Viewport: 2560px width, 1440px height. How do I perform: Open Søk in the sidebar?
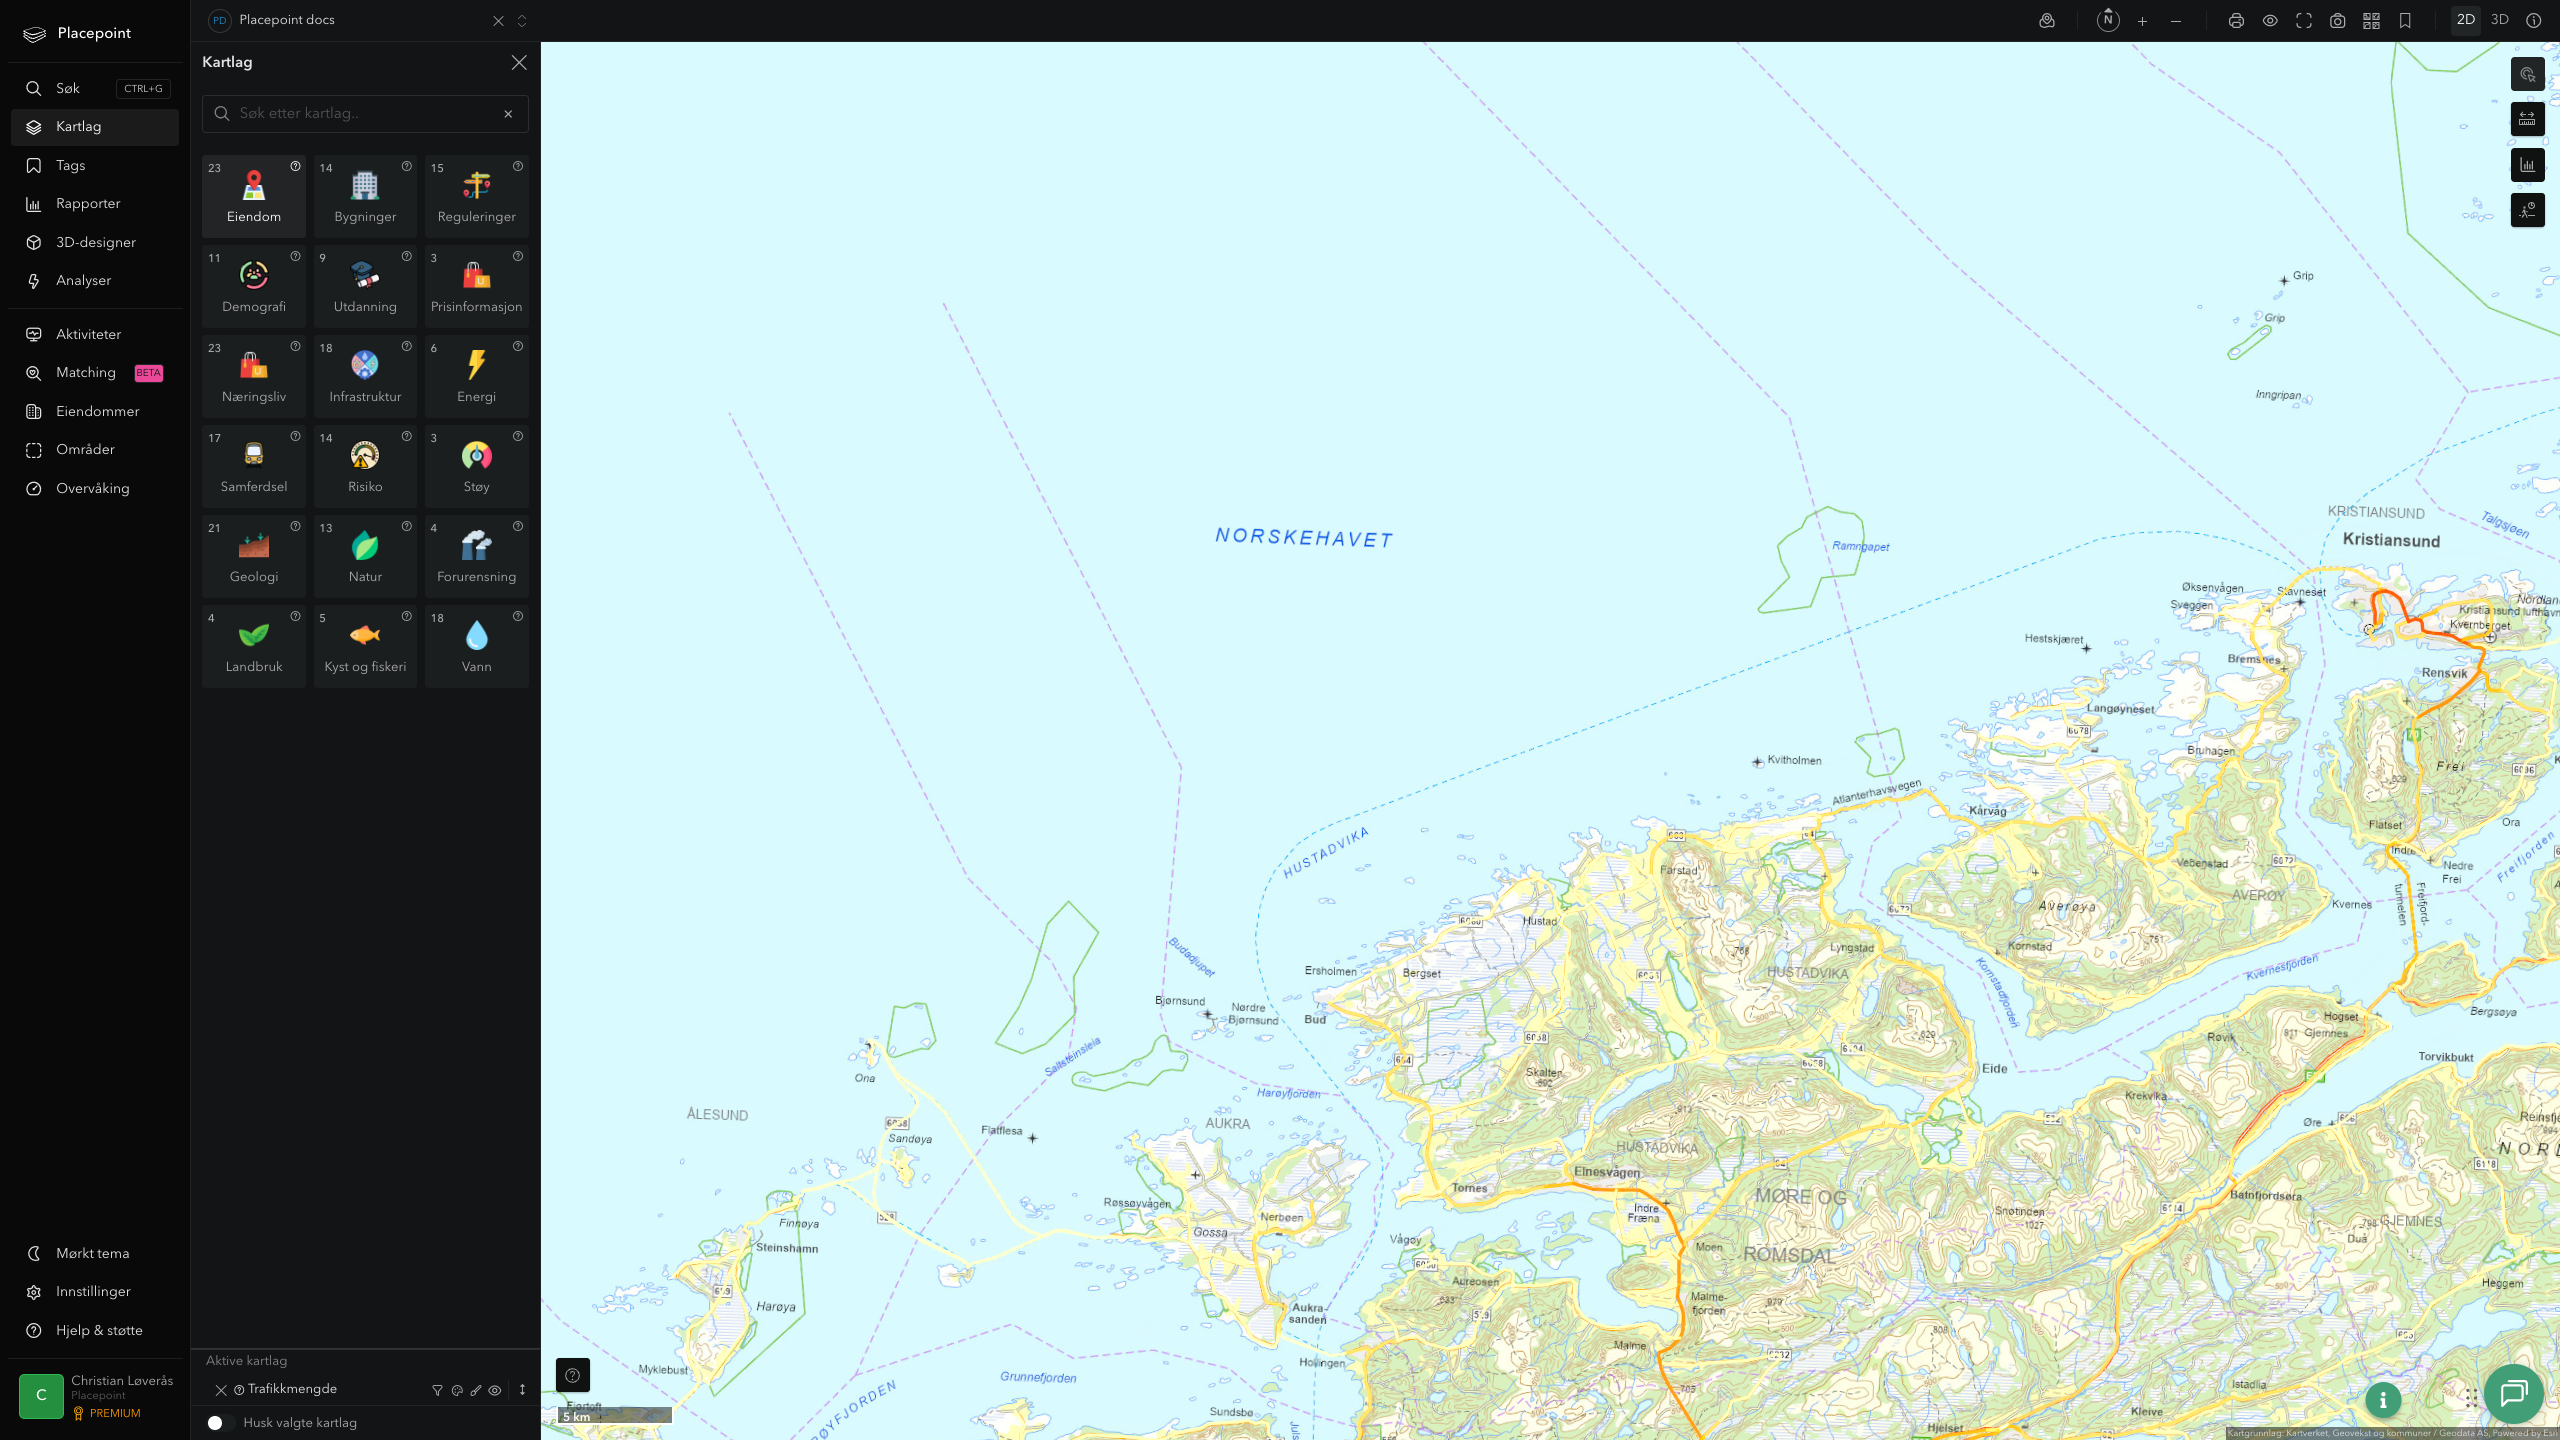point(95,88)
